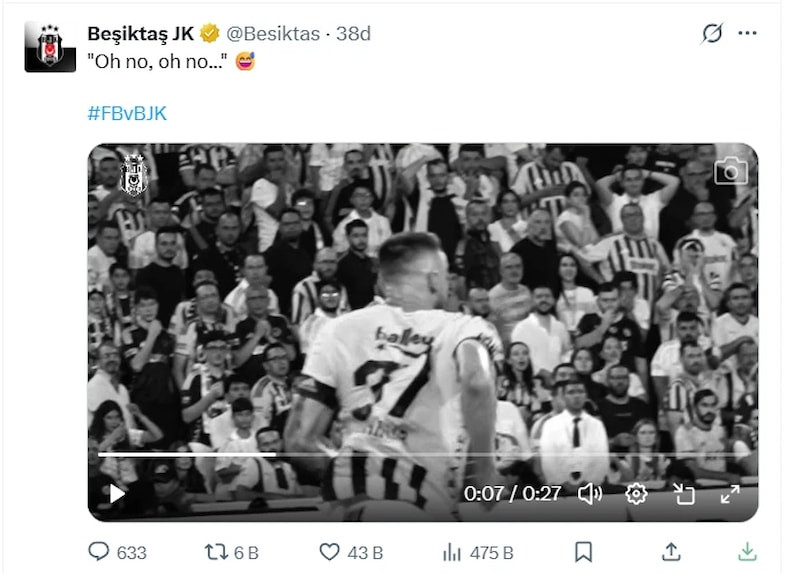Play the paused video
This screenshot has width=800, height=573.
point(117,493)
